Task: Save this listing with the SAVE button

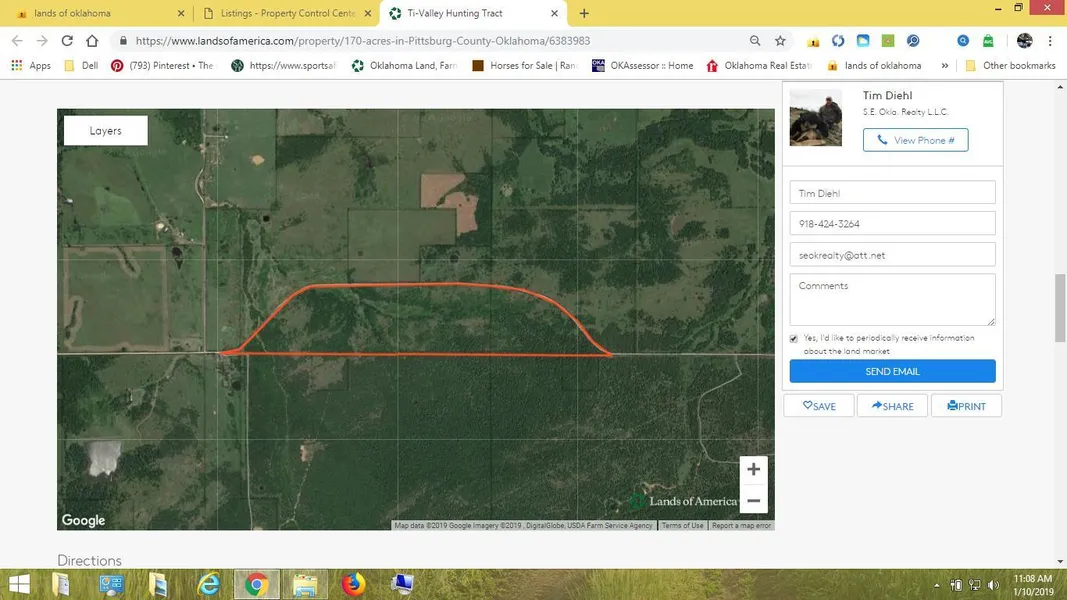Action: 819,406
